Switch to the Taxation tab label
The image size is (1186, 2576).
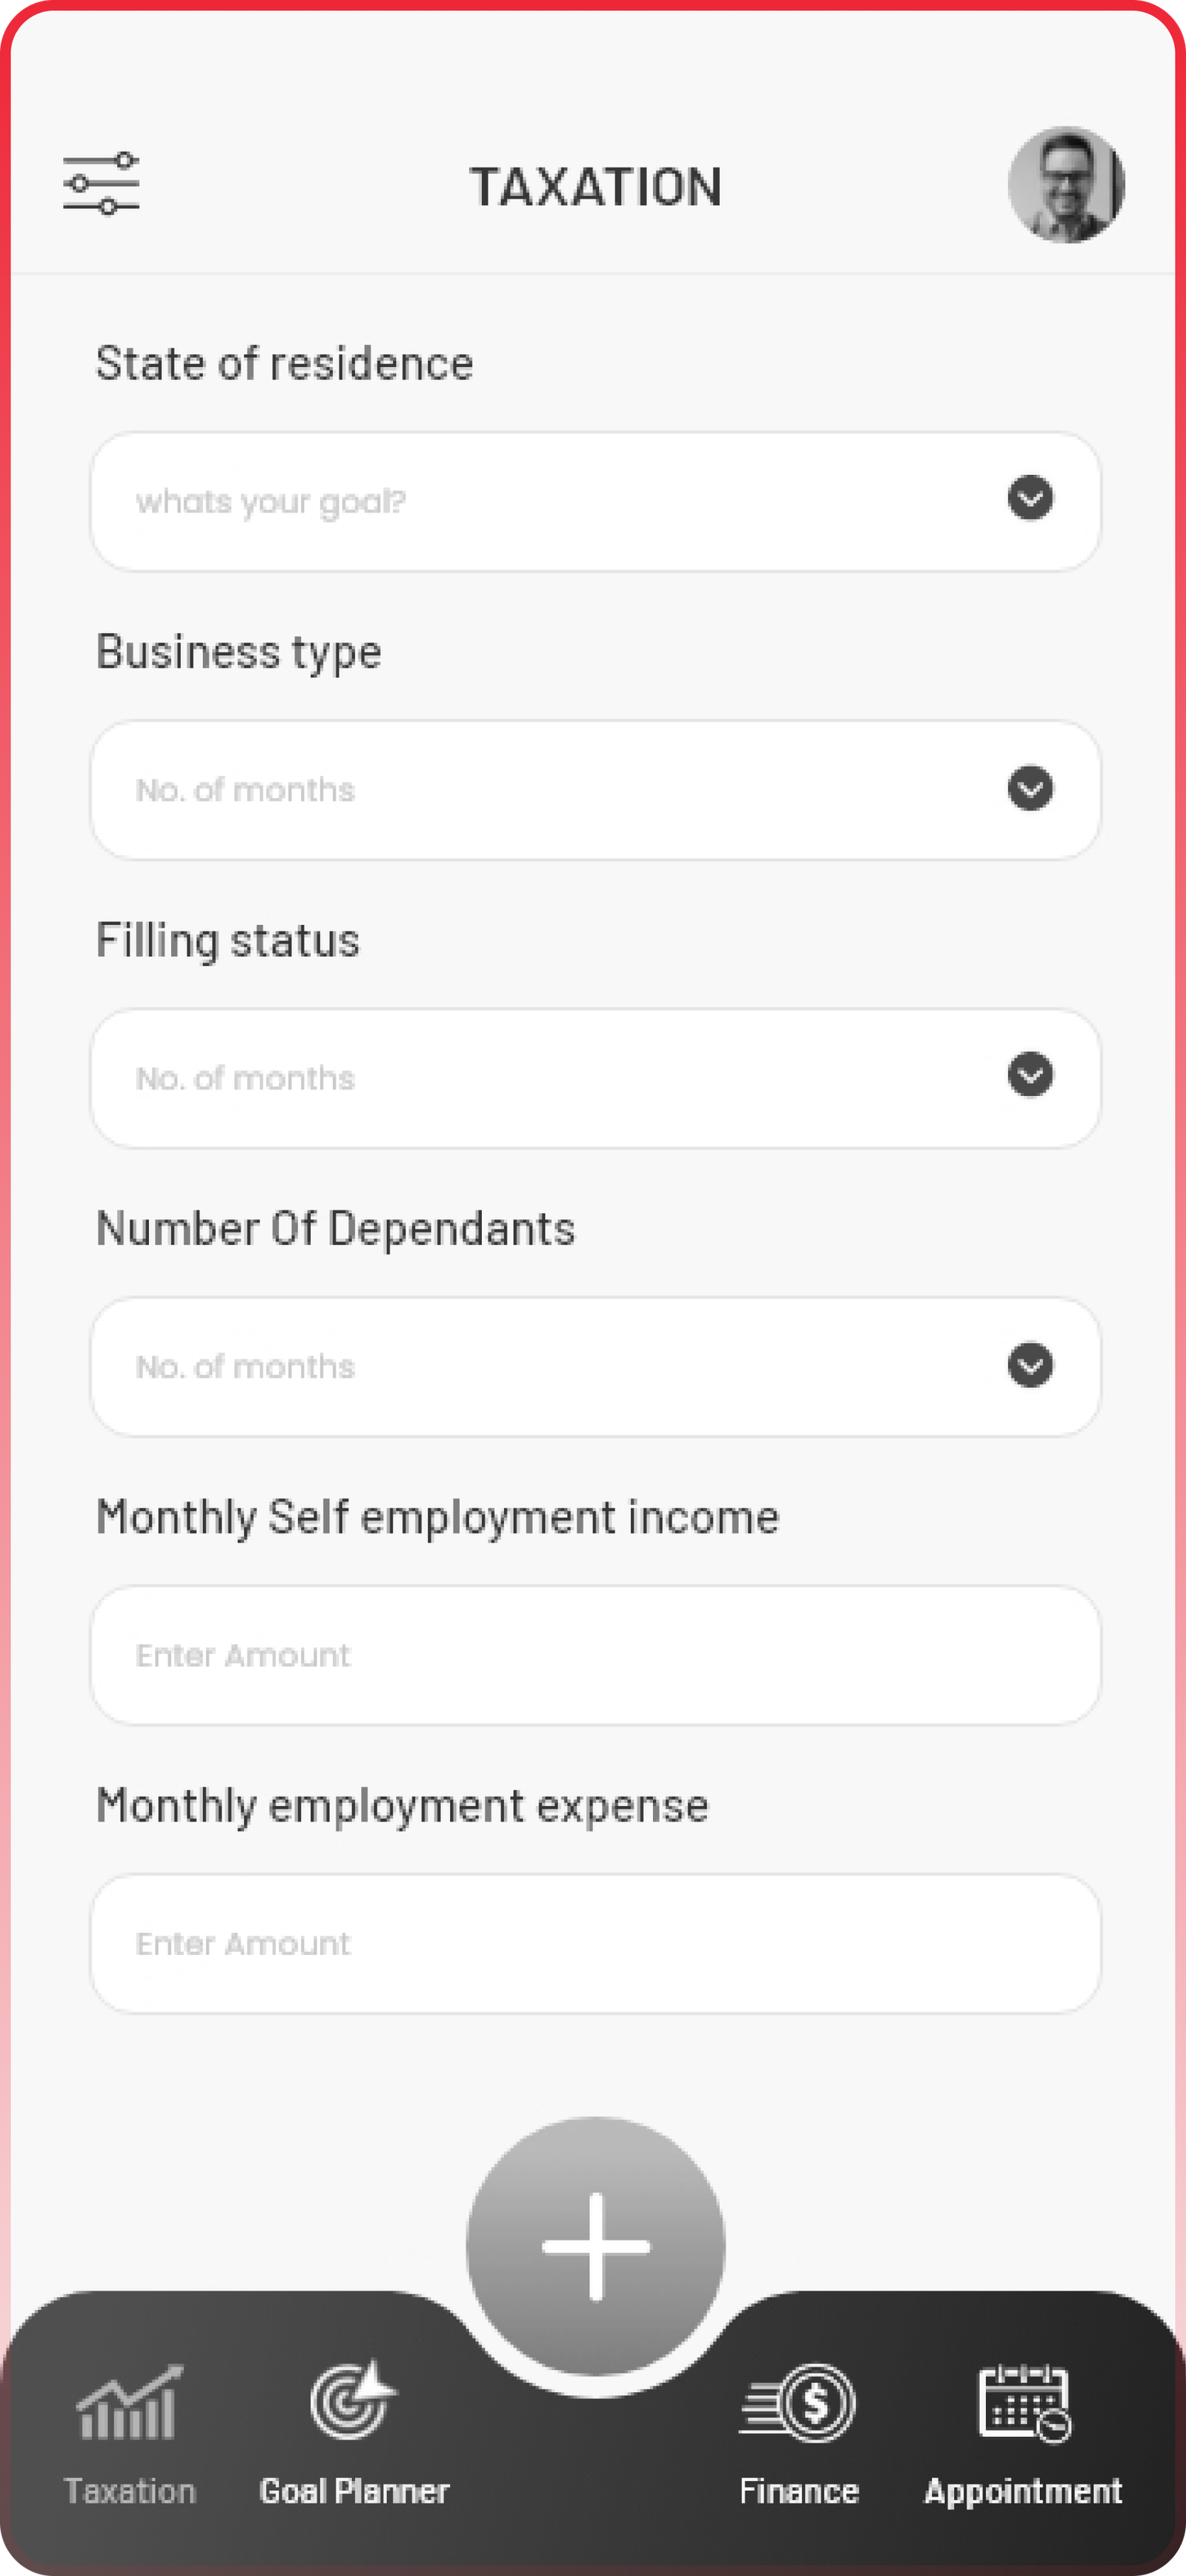pos(130,2491)
